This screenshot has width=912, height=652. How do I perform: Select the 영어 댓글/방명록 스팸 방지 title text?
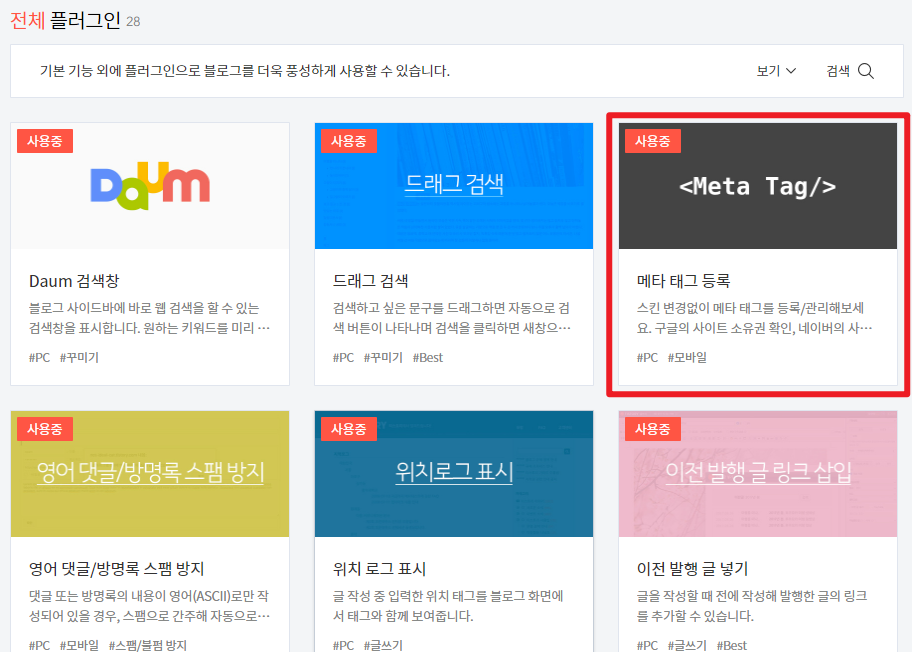coord(116,569)
